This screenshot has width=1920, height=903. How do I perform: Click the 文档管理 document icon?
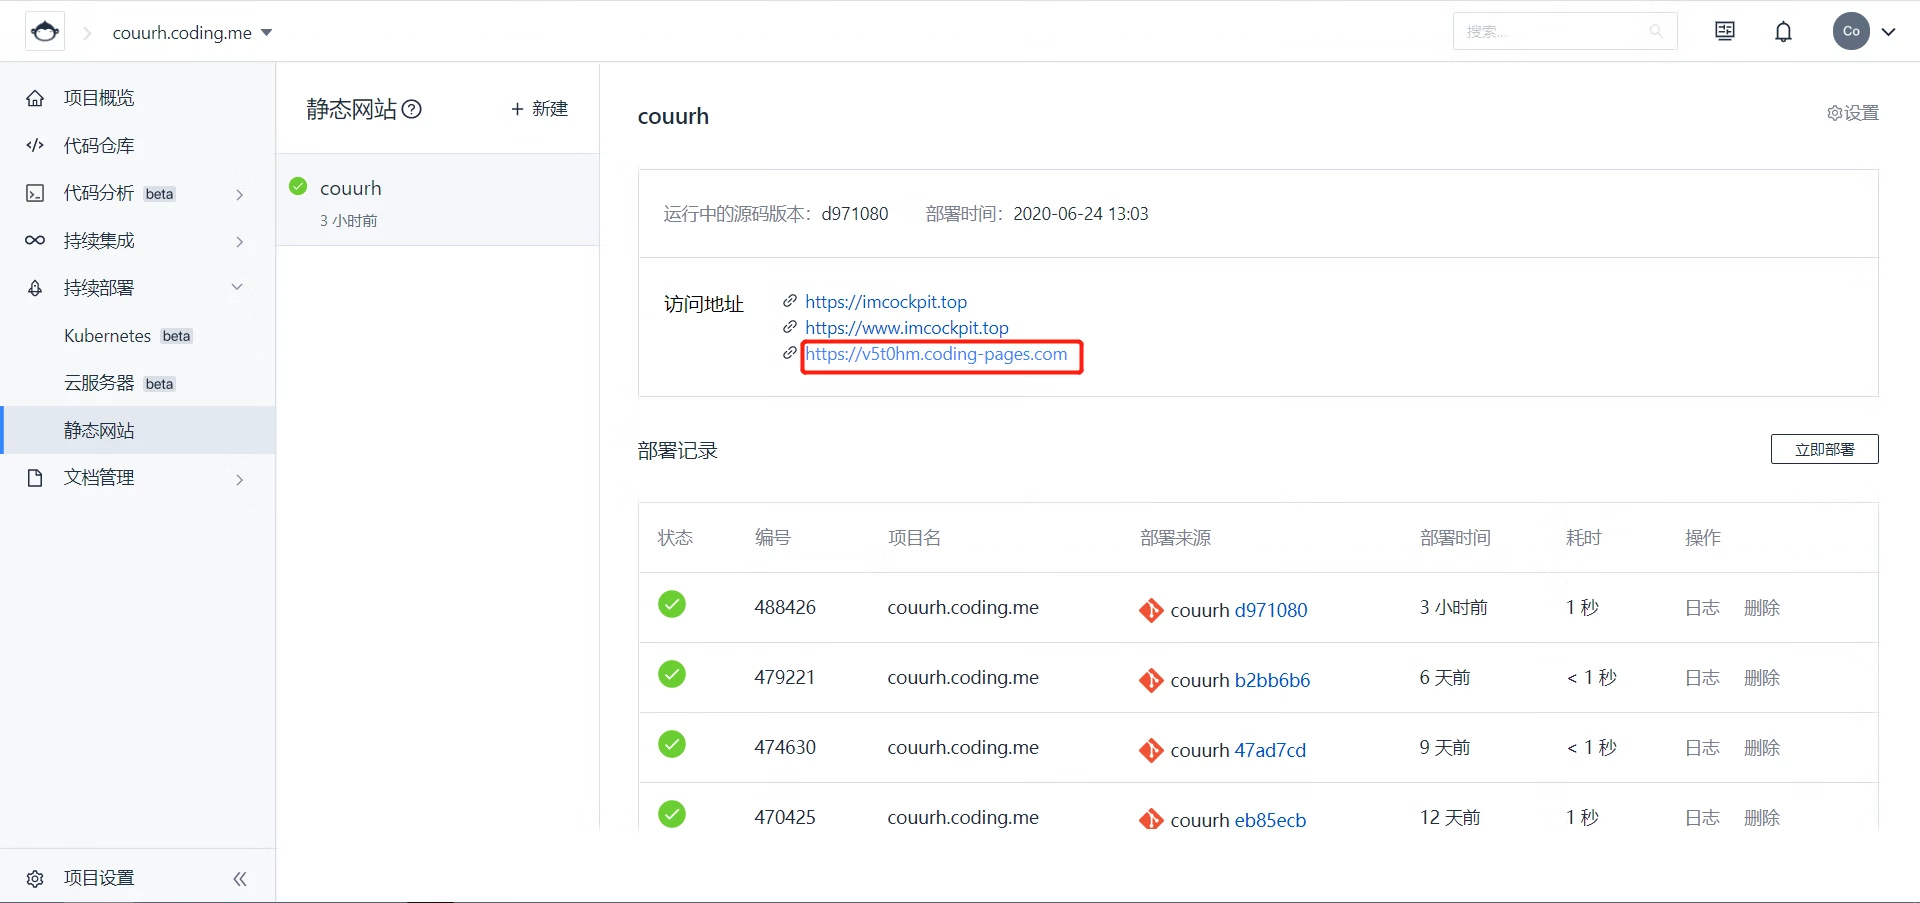click(35, 478)
